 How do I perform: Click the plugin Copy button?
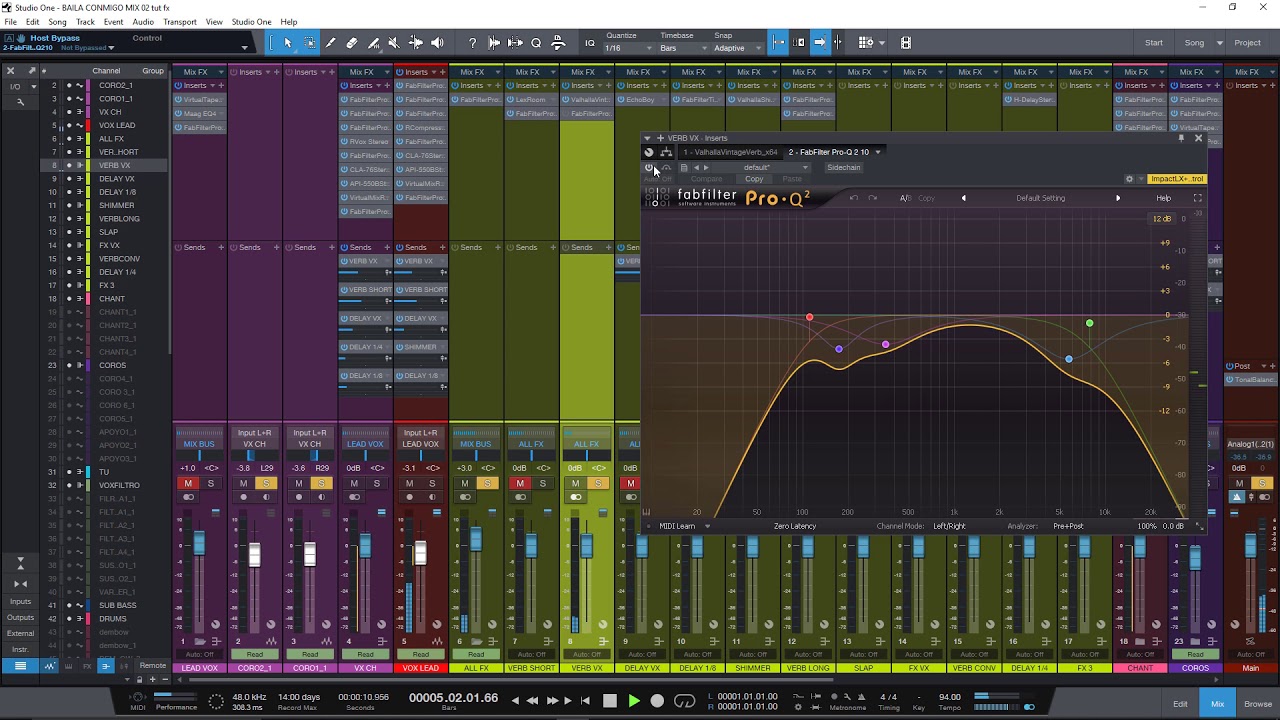point(754,179)
